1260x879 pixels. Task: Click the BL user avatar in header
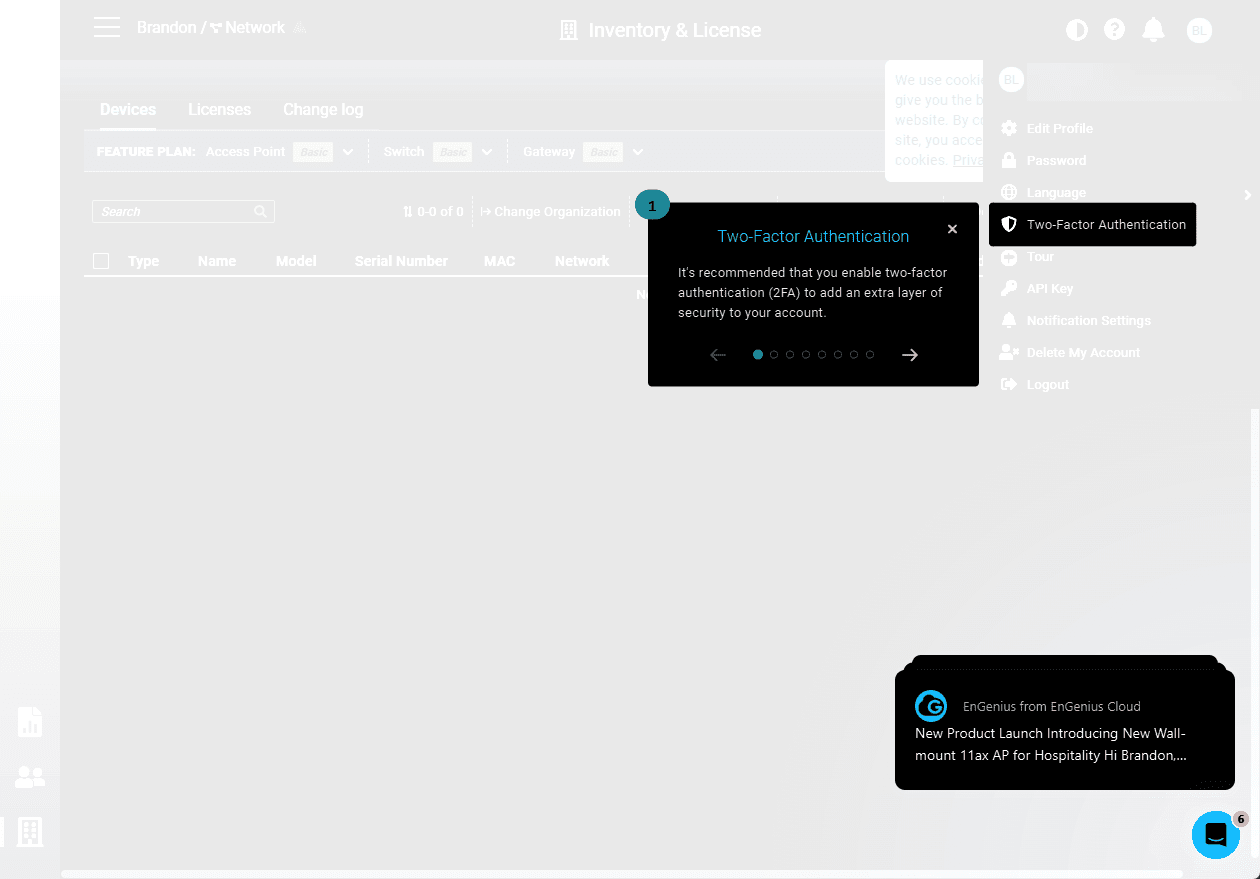point(1199,31)
